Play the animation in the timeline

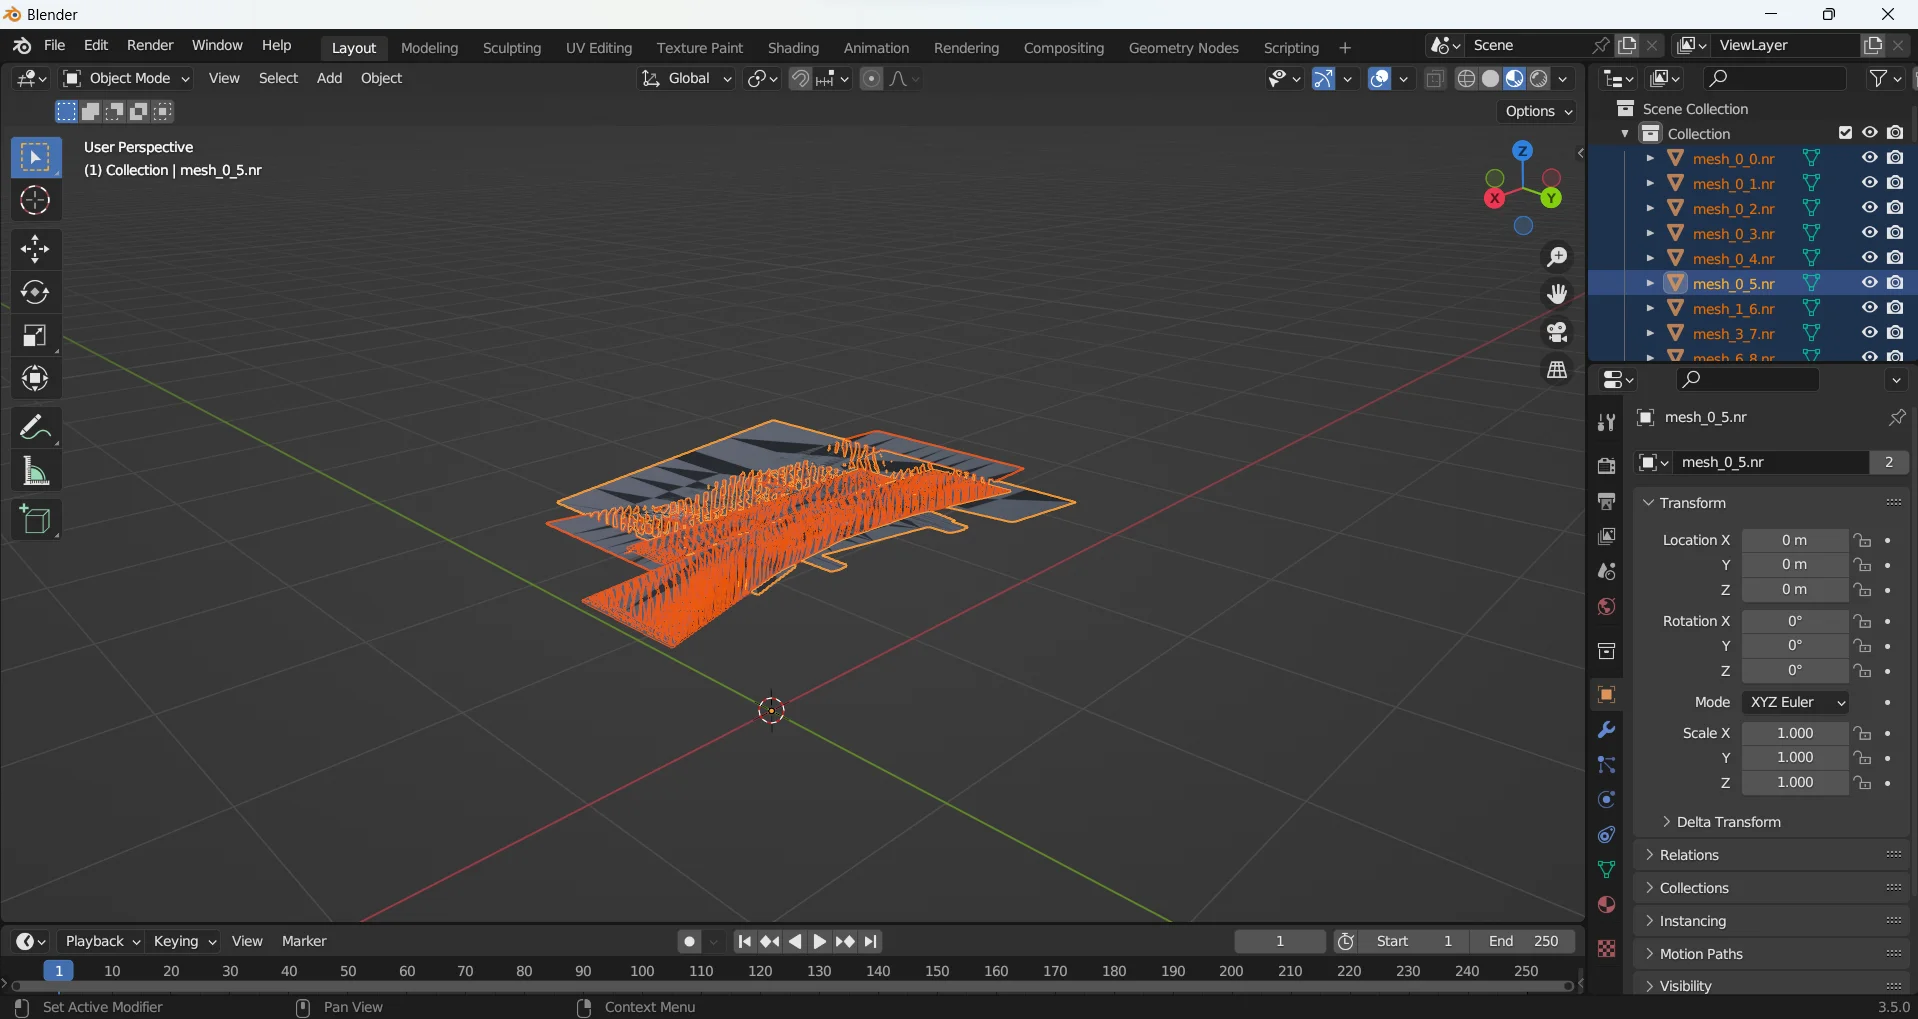click(820, 941)
